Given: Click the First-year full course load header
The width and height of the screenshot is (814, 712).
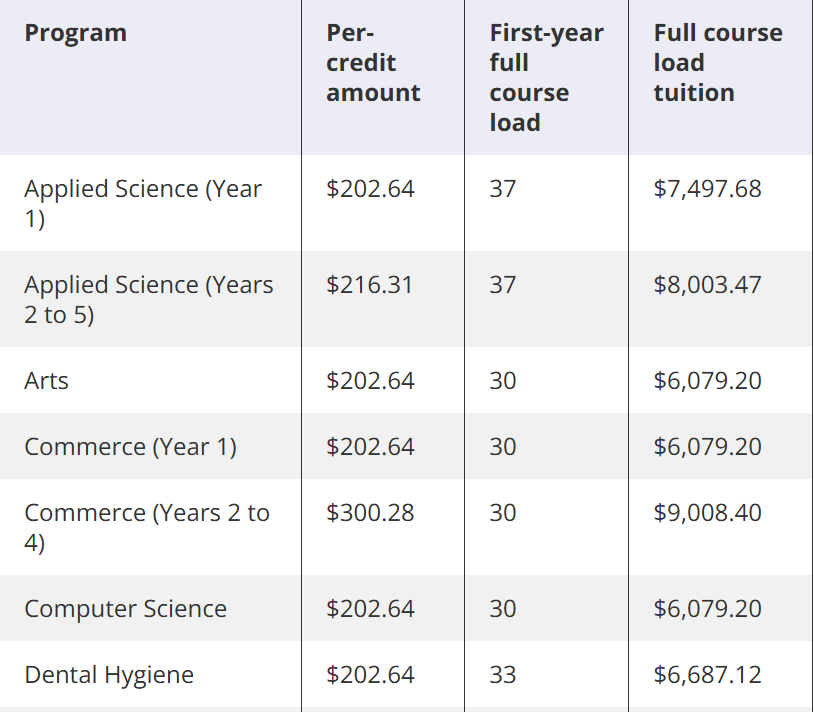Looking at the screenshot, I should pos(546,78).
